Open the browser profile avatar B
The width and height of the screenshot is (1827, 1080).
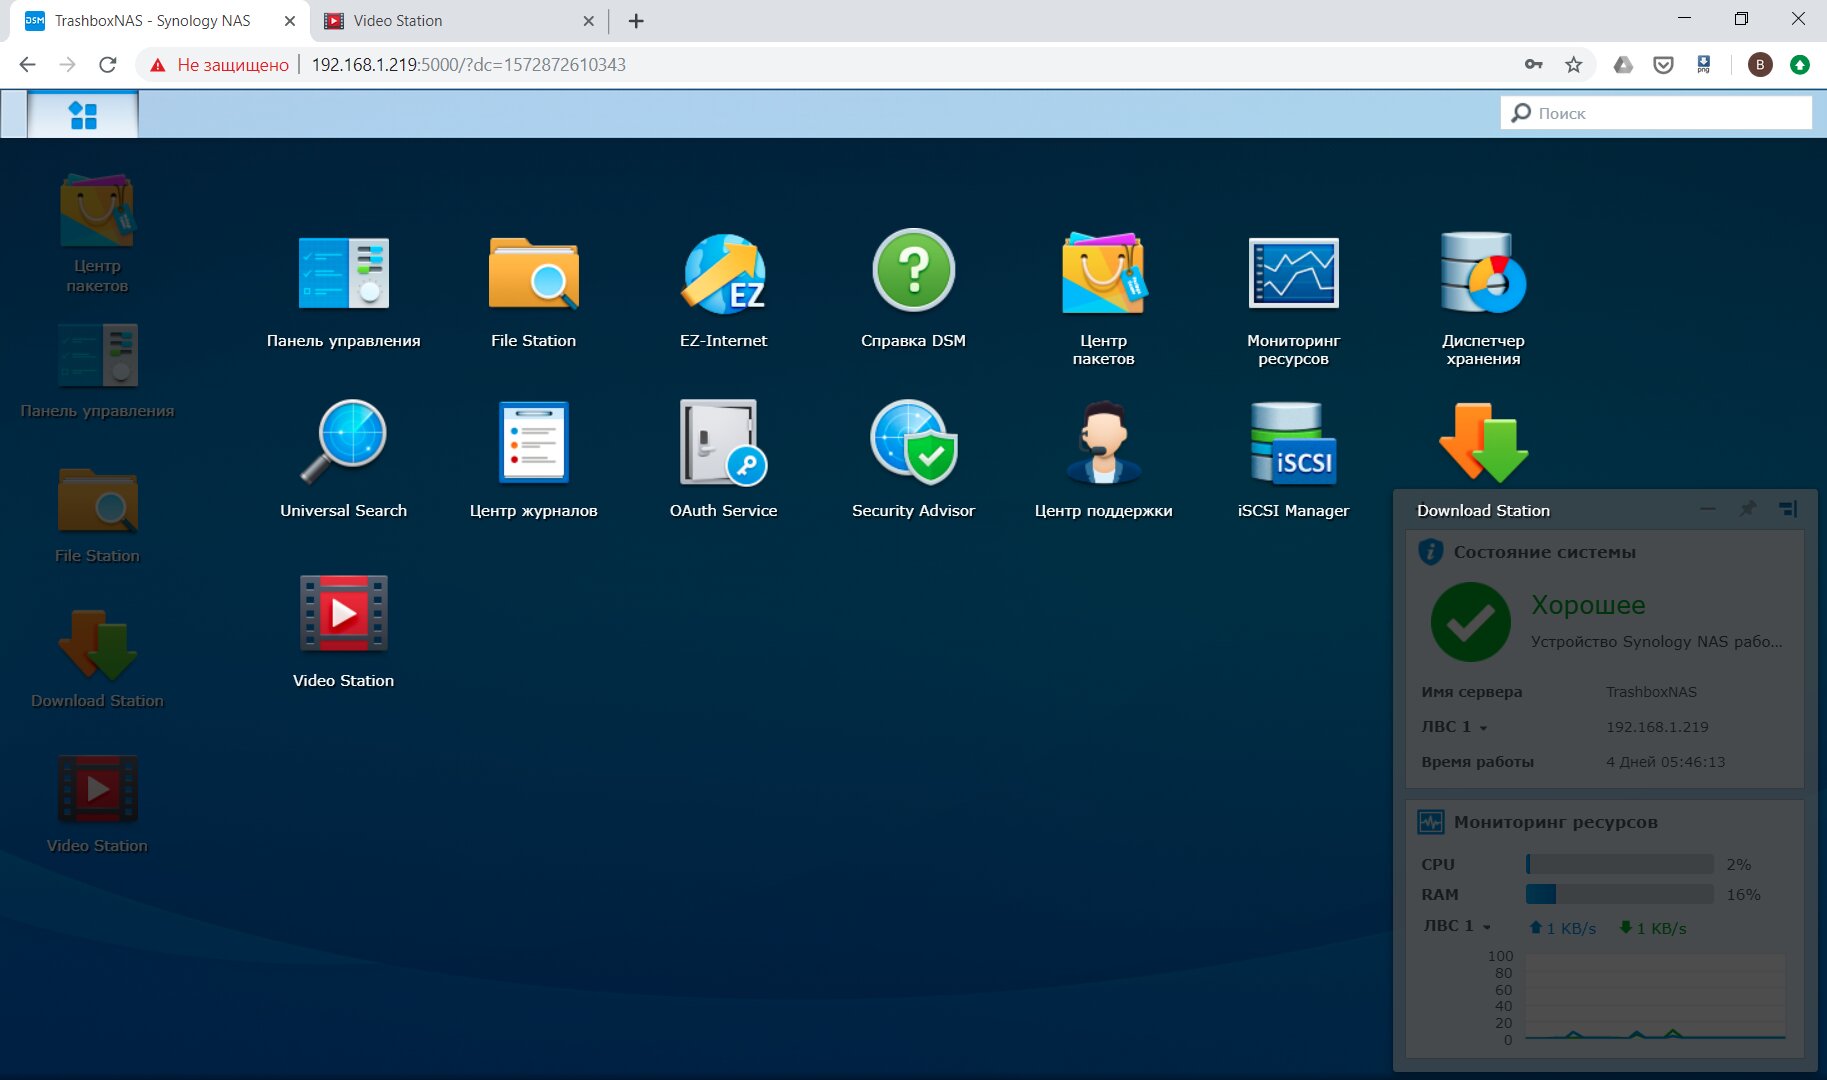tap(1760, 64)
